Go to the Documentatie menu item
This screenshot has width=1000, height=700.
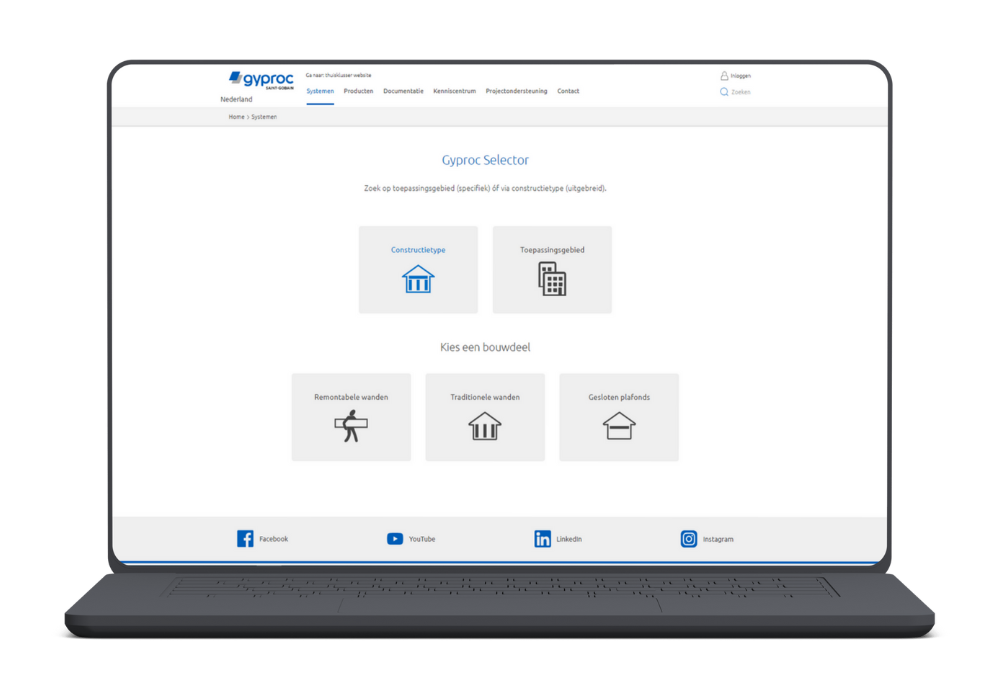click(403, 91)
